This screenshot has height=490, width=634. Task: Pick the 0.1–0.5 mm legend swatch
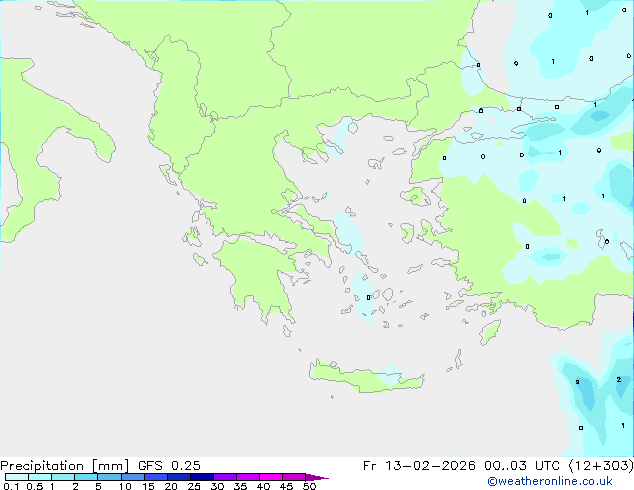(x=17, y=477)
